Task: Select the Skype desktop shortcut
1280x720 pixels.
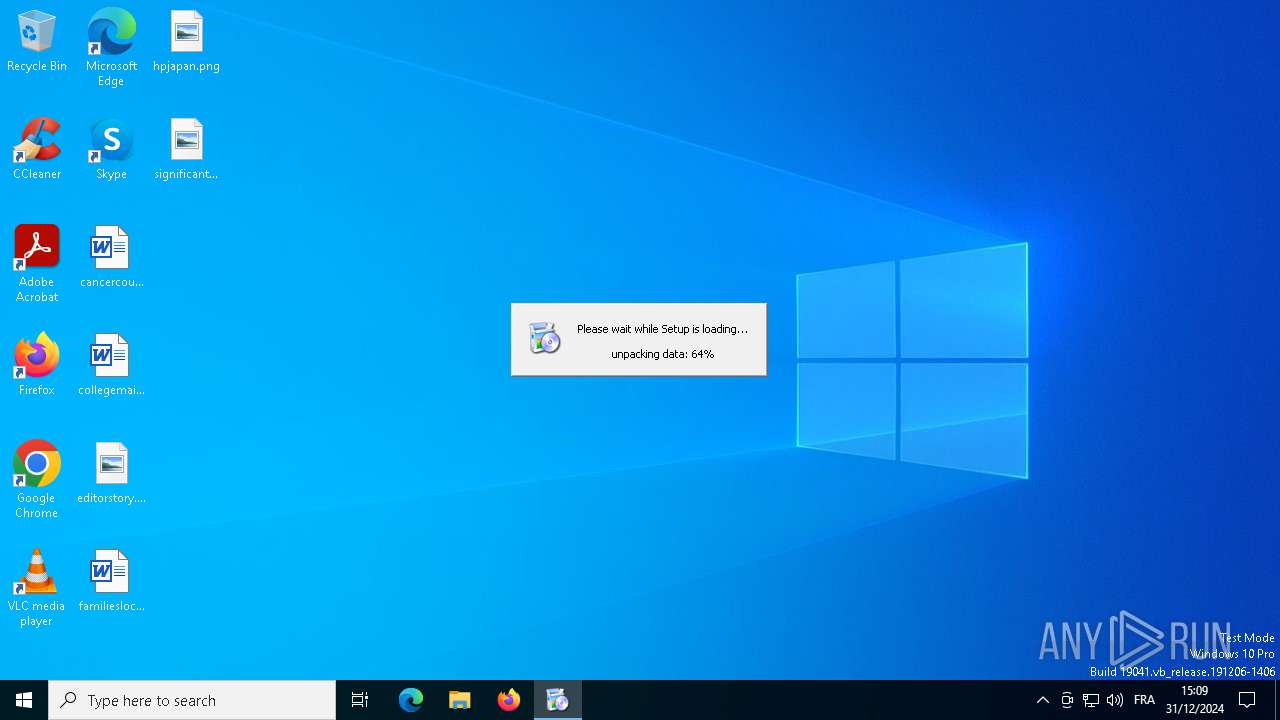Action: [x=111, y=150]
